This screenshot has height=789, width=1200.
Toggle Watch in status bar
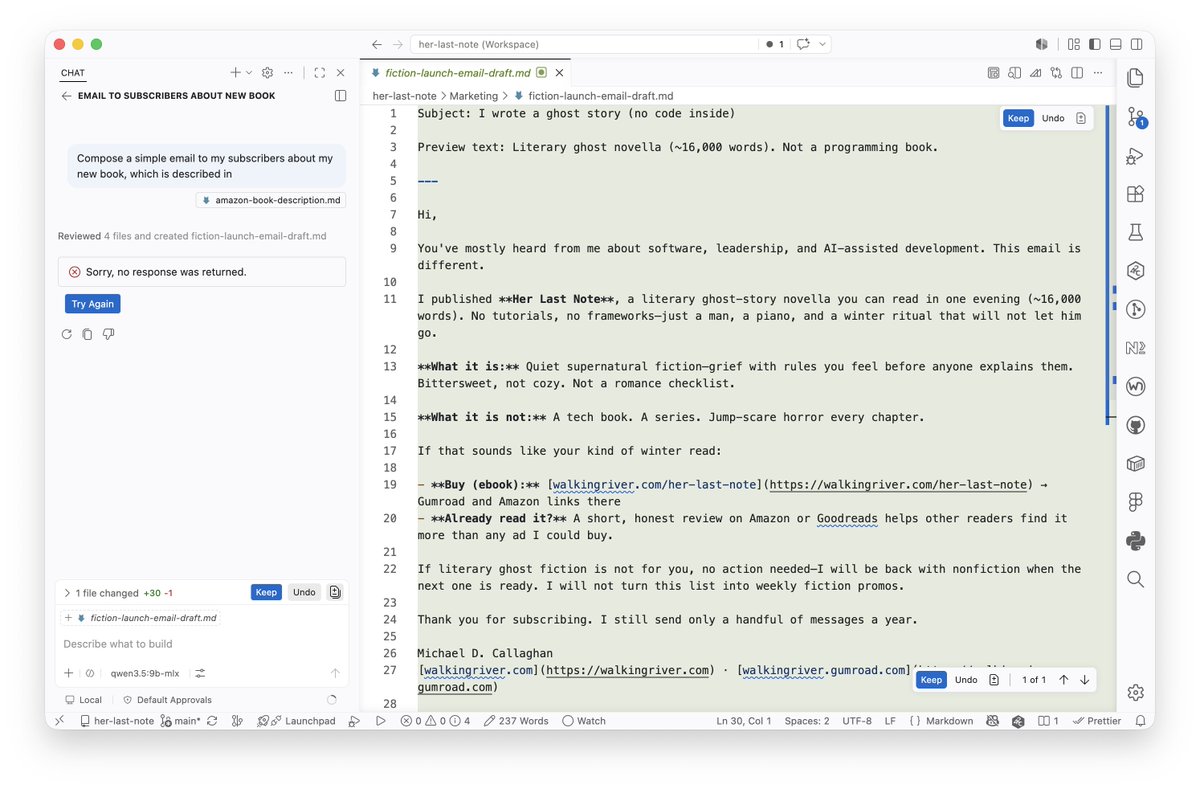pyautogui.click(x=584, y=721)
